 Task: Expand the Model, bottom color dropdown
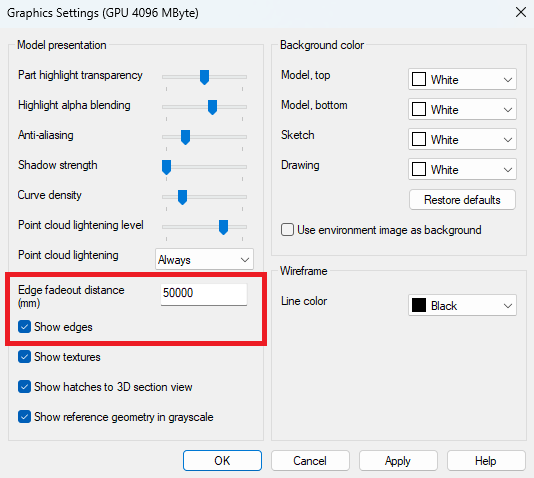click(x=462, y=109)
